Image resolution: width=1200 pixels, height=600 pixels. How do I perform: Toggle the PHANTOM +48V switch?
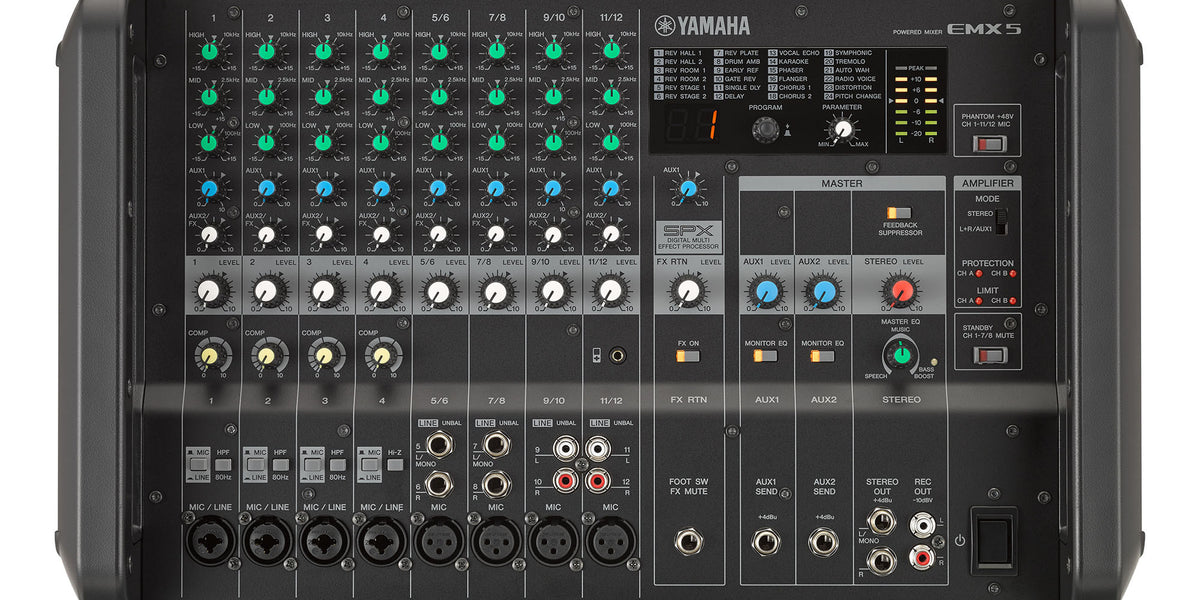click(x=988, y=143)
